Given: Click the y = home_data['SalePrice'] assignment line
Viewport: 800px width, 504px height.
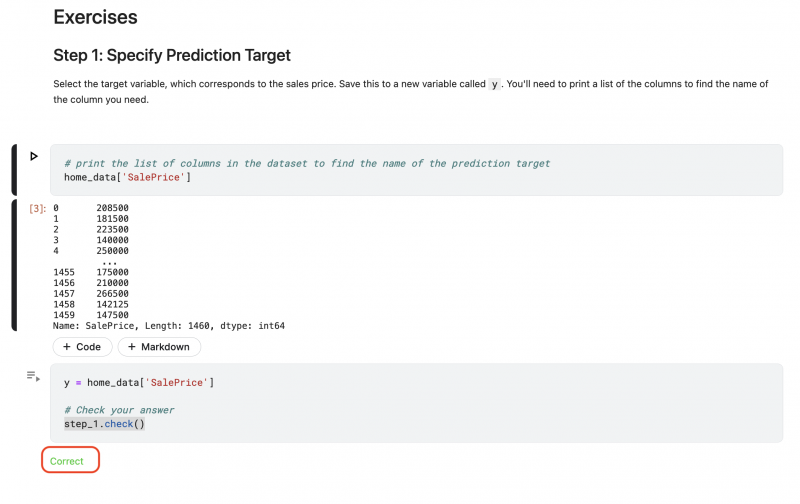Looking at the screenshot, I should [139, 382].
